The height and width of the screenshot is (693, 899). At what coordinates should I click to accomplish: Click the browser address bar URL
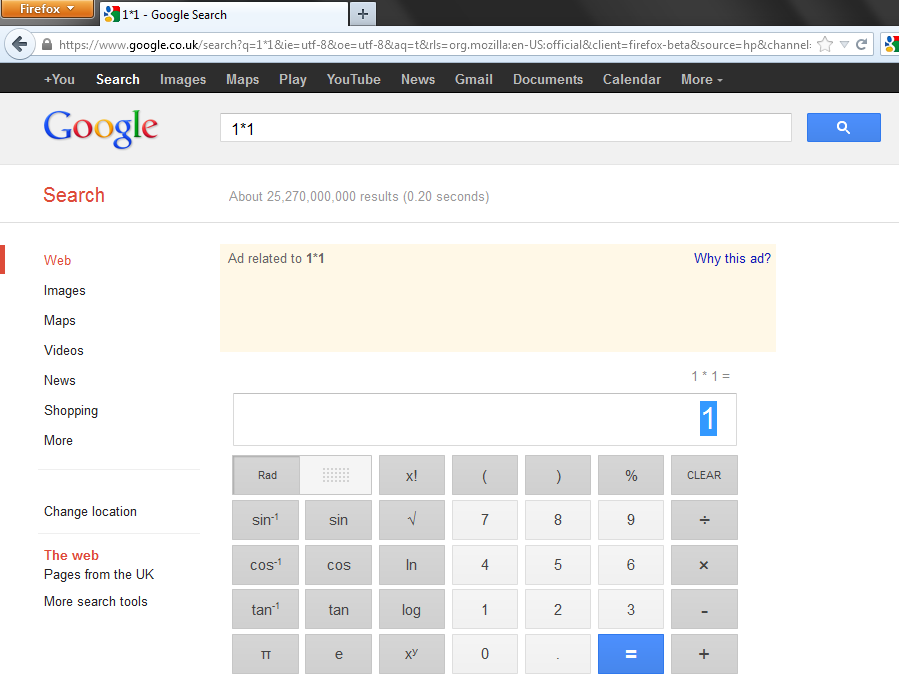[x=435, y=45]
